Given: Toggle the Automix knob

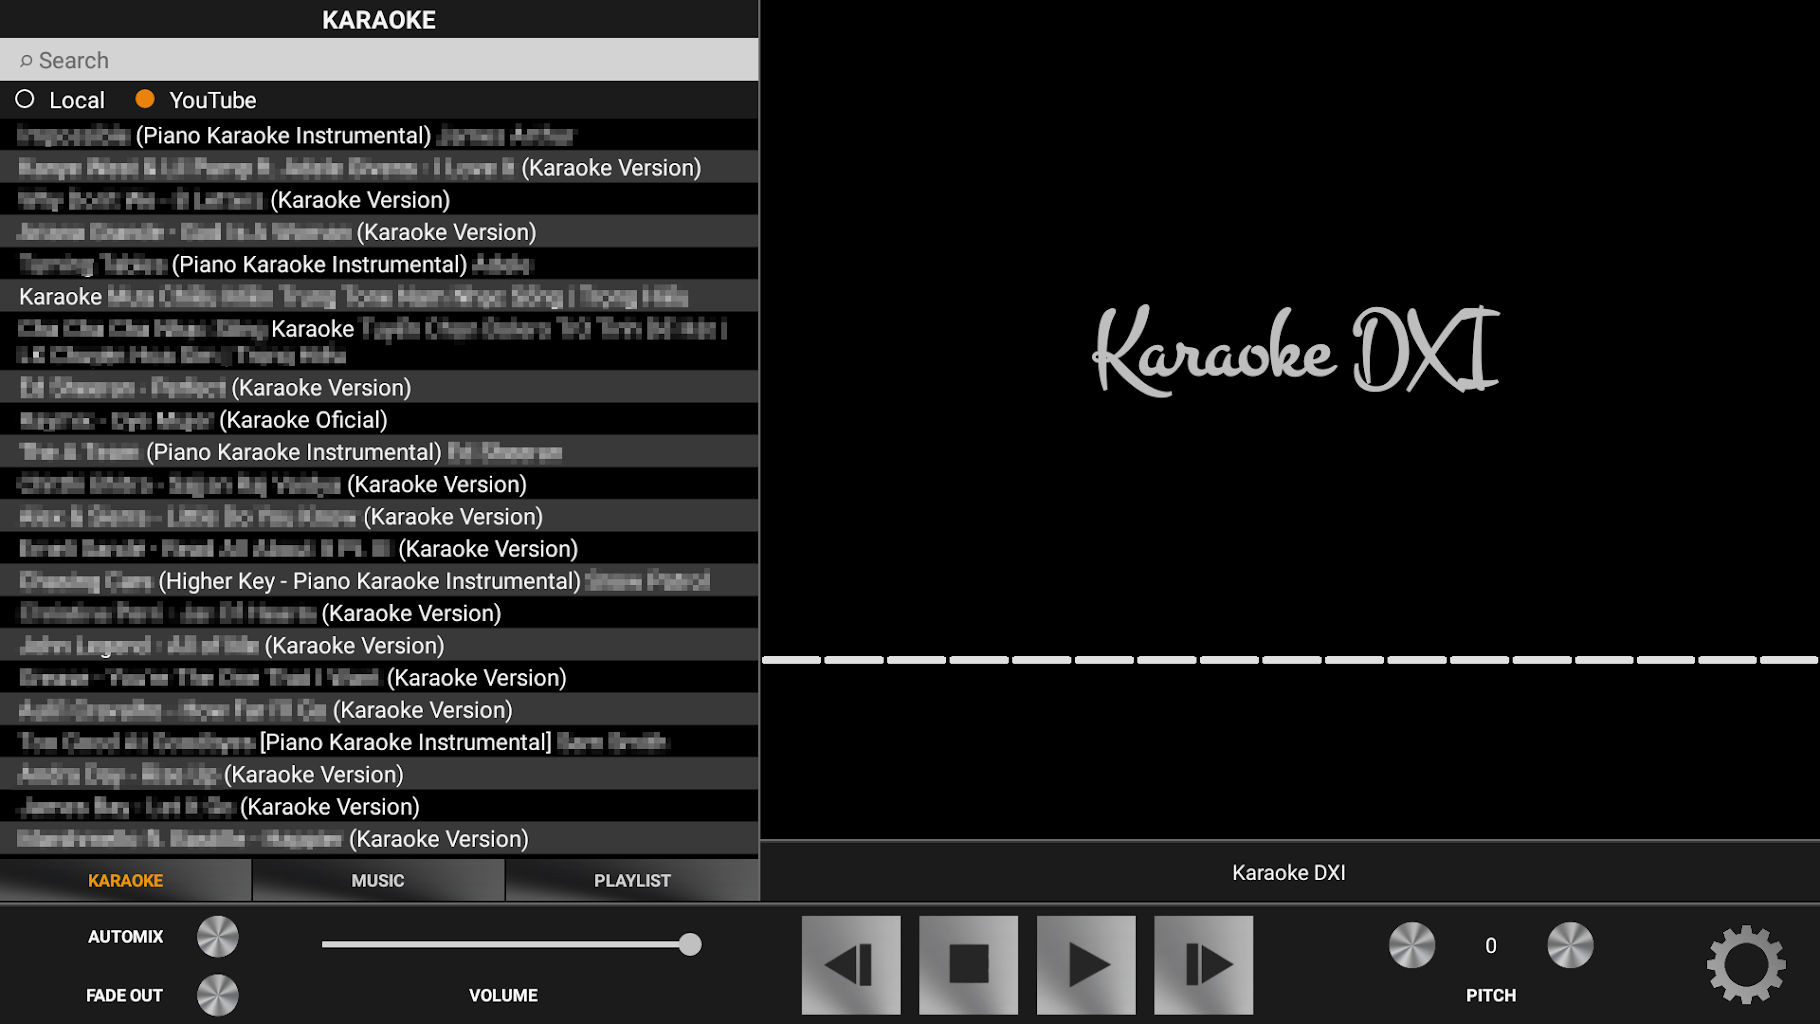Looking at the screenshot, I should (218, 937).
